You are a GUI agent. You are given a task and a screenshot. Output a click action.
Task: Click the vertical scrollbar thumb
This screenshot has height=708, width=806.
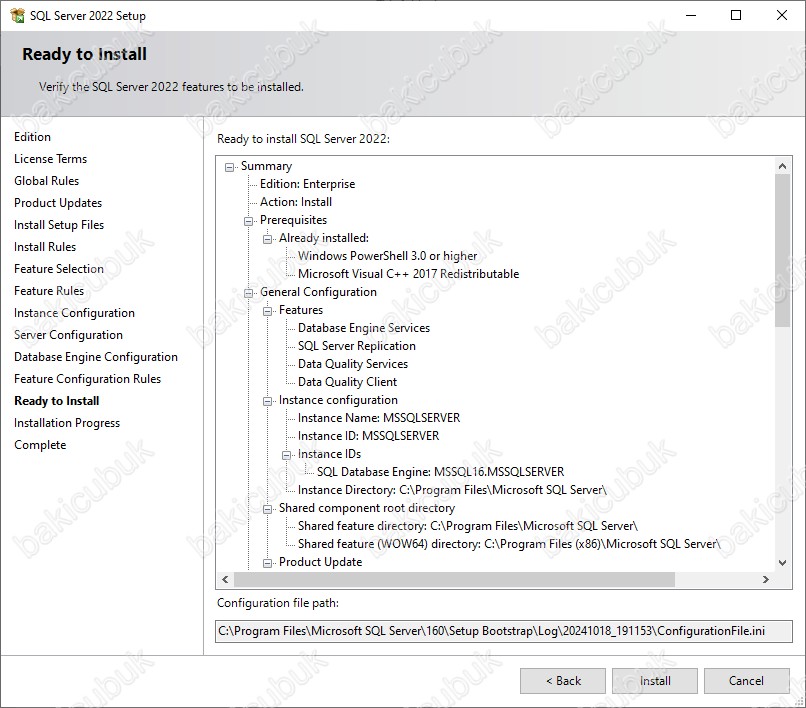[782, 250]
